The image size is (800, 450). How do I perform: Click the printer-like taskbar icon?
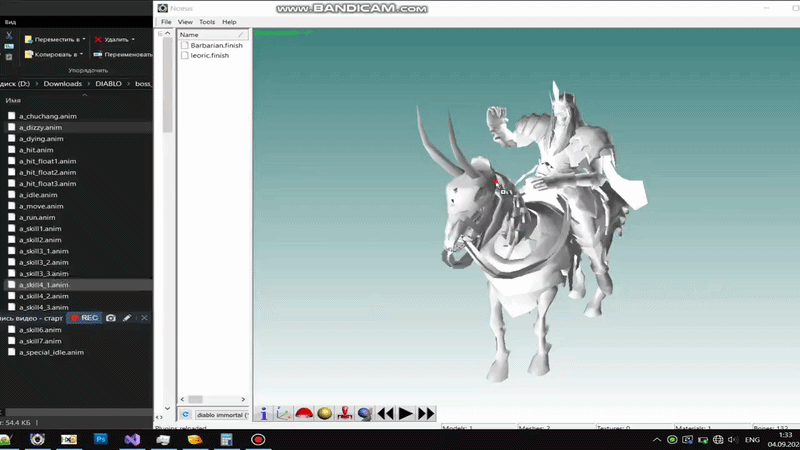163,439
